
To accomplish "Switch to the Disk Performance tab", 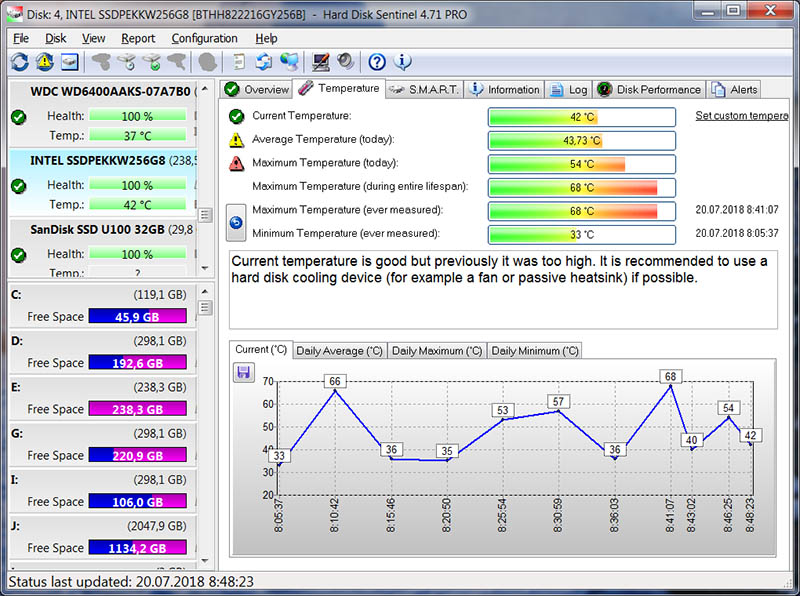I will [649, 89].
